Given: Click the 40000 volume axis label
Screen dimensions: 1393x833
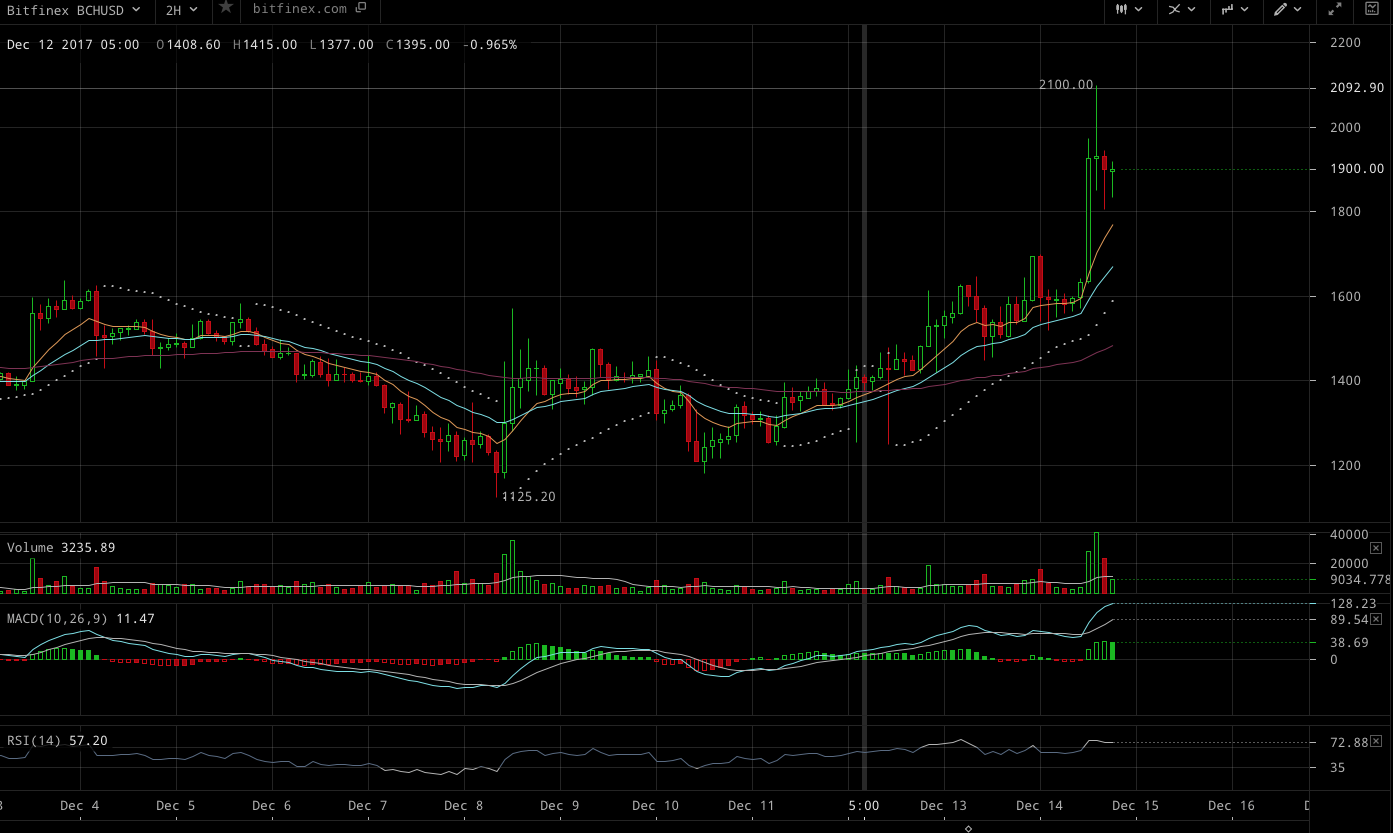Looking at the screenshot, I should [1349, 536].
